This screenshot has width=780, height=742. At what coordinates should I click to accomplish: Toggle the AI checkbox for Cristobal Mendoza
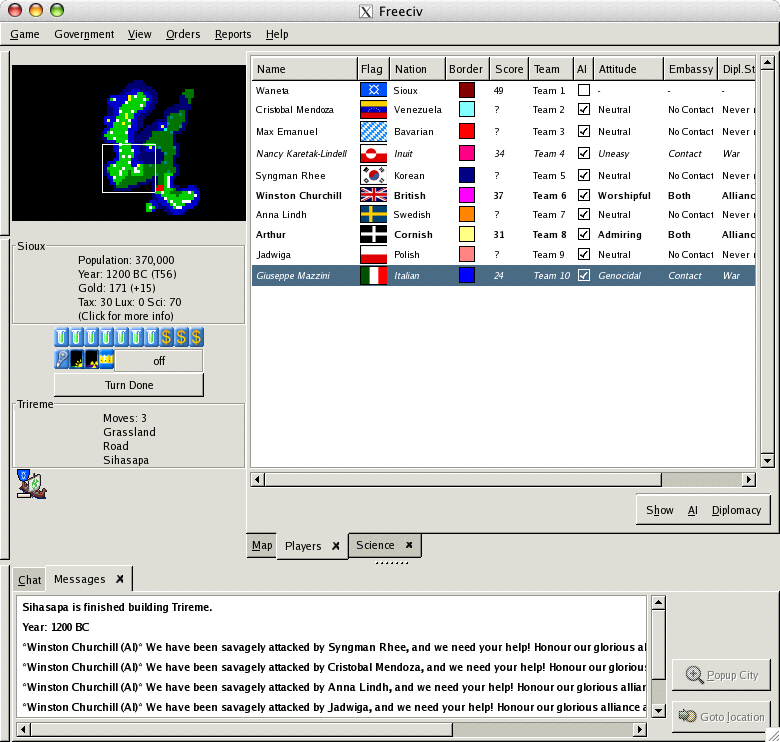[584, 109]
